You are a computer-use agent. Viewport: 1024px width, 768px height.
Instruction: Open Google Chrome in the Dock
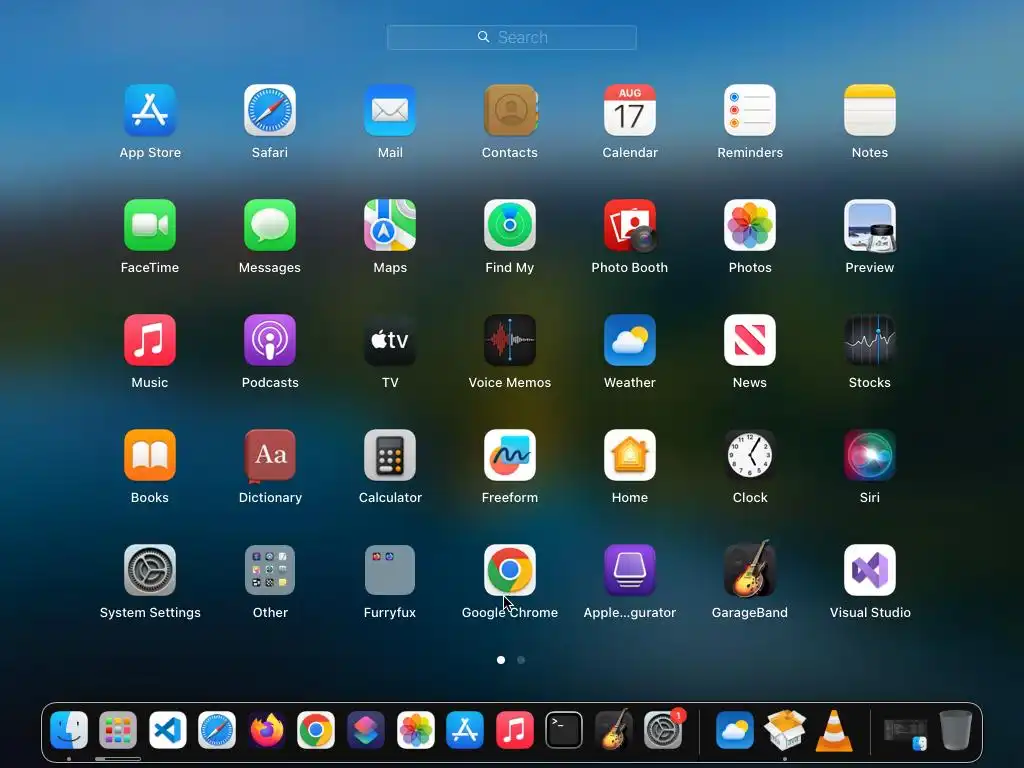[x=316, y=729]
